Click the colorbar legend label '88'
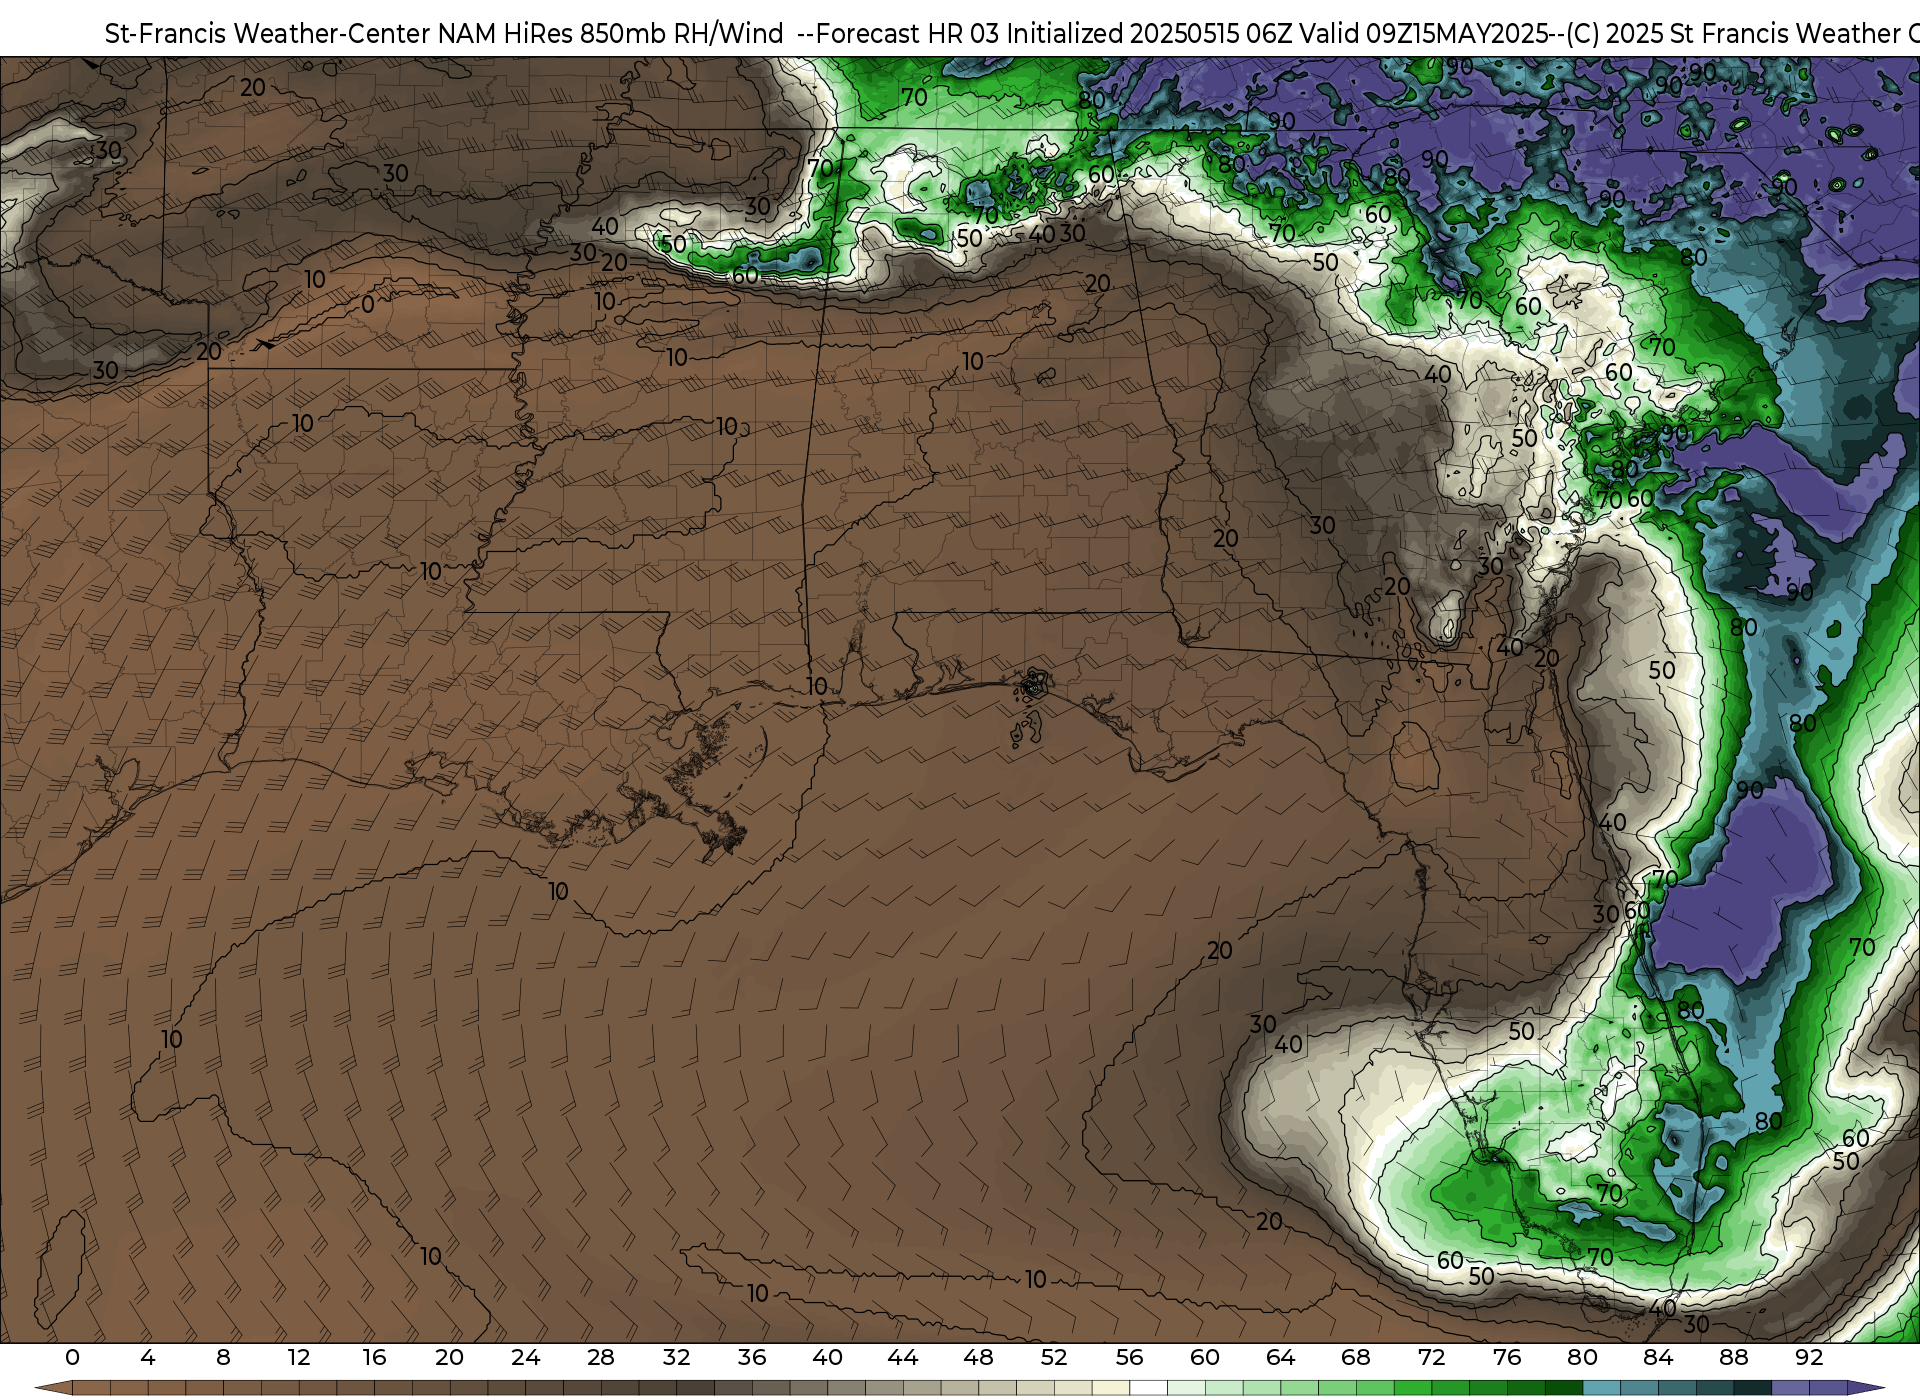This screenshot has height=1400, width=1920. [1733, 1357]
